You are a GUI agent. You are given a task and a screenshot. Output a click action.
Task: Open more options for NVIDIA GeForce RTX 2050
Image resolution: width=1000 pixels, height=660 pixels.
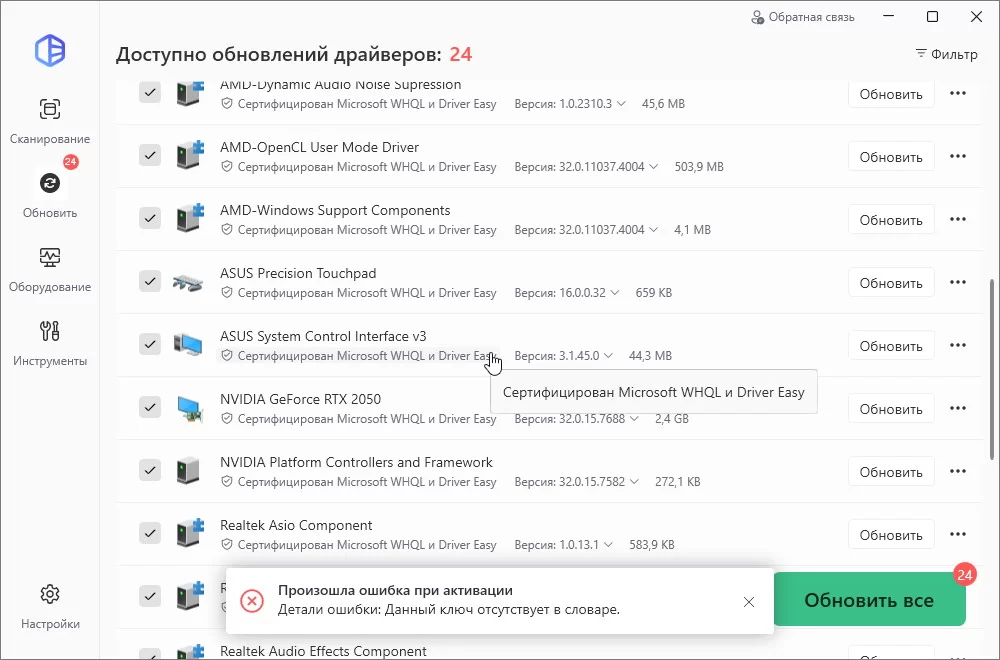958,409
